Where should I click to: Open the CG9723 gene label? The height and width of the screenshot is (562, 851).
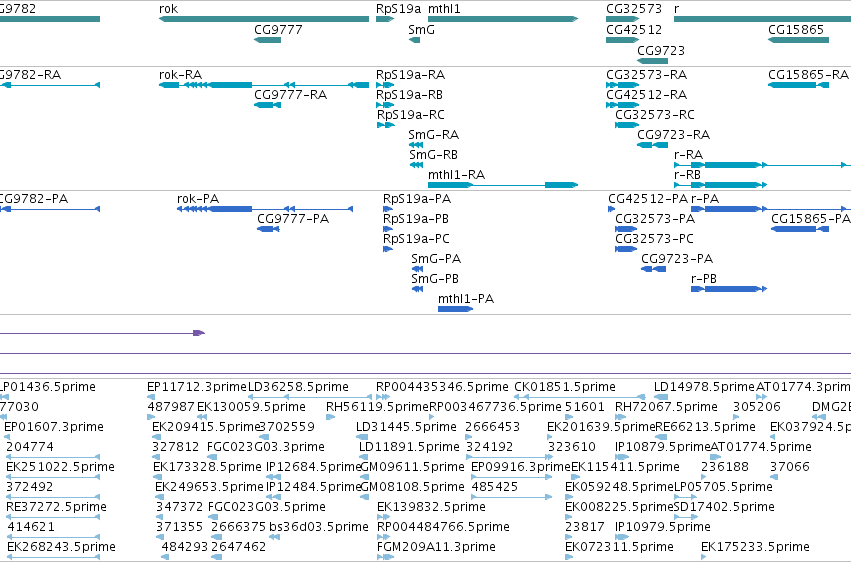pyautogui.click(x=661, y=51)
